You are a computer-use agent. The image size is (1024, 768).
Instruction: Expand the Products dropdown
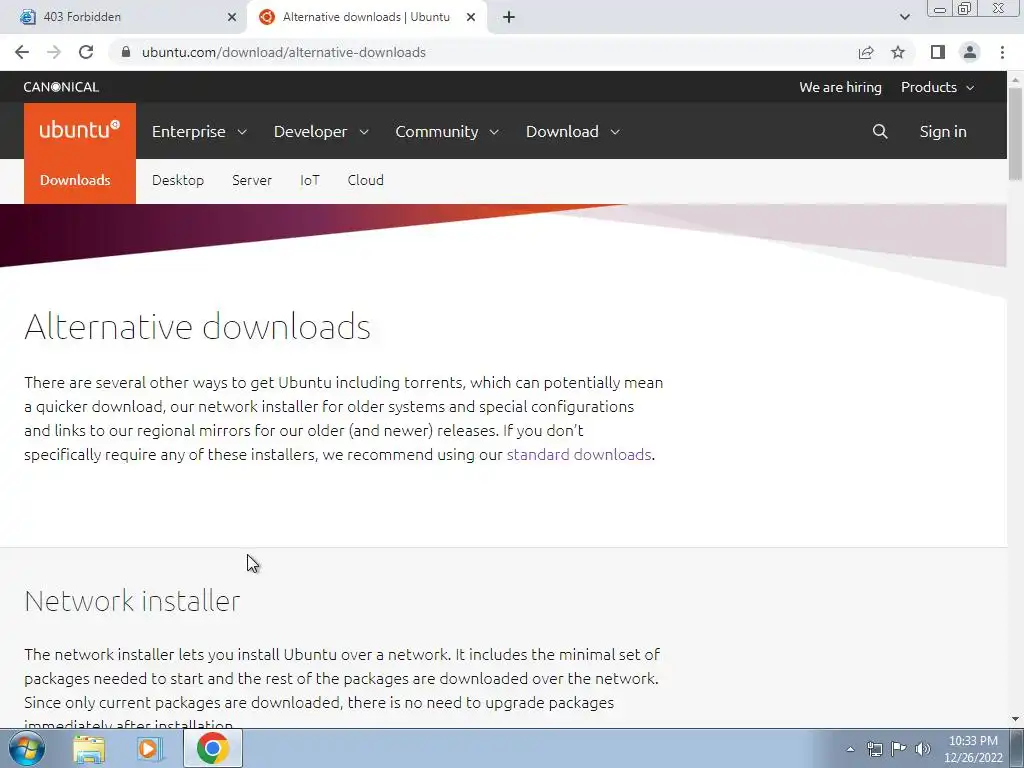(937, 87)
